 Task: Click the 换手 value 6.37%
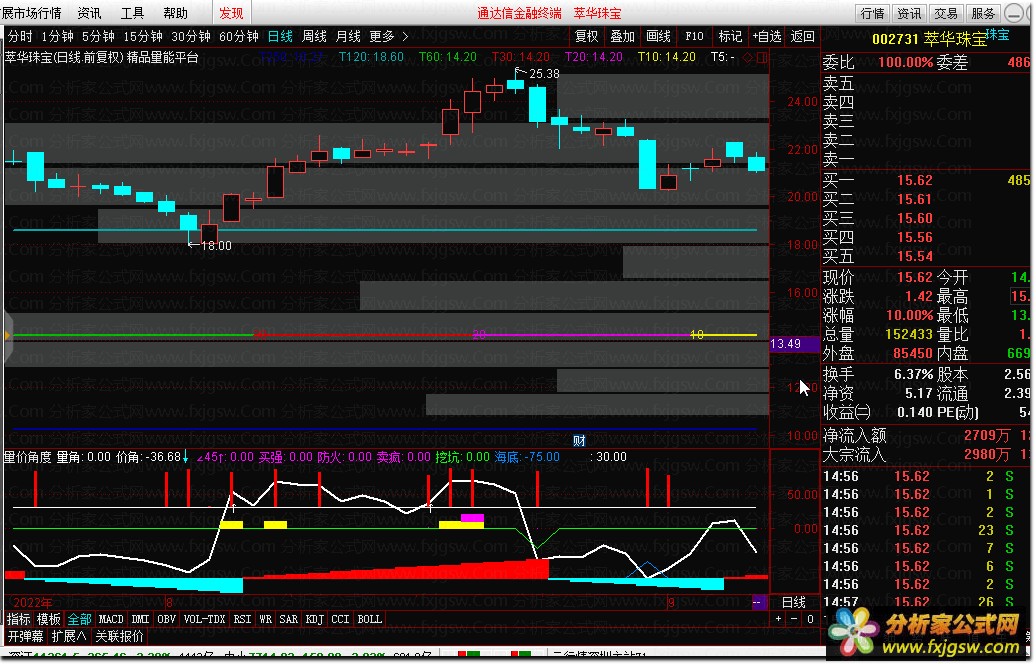[x=913, y=375]
